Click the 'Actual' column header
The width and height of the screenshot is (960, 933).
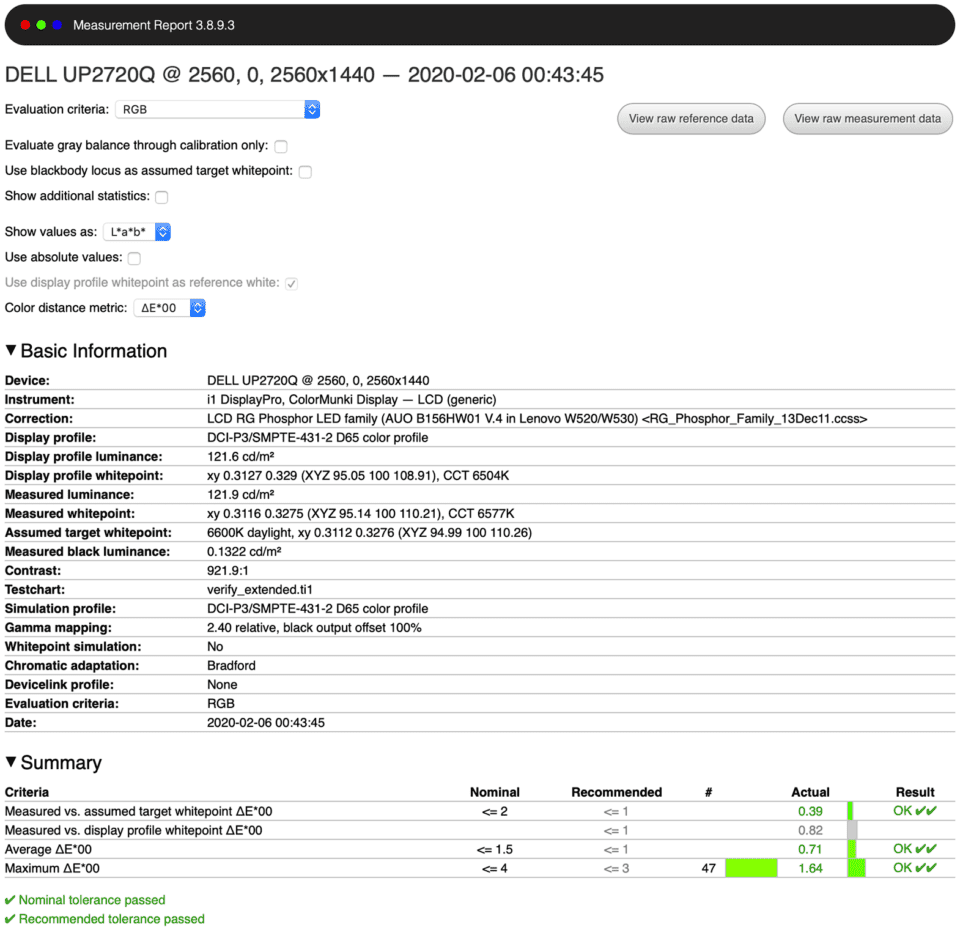click(811, 792)
